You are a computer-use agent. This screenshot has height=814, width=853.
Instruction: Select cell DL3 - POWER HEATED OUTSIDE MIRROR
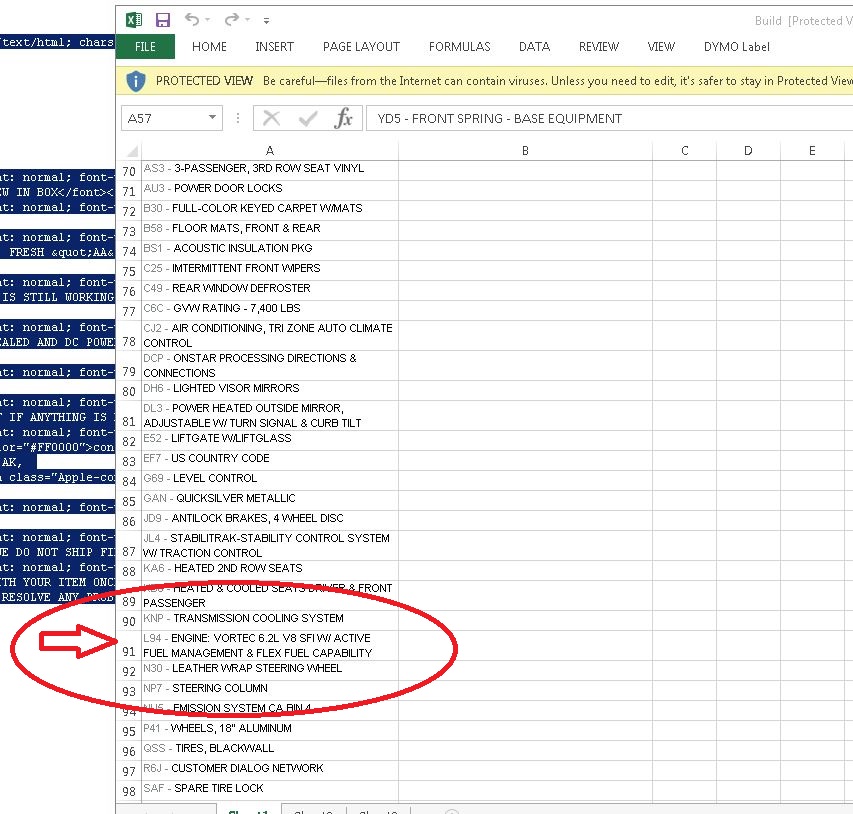270,416
